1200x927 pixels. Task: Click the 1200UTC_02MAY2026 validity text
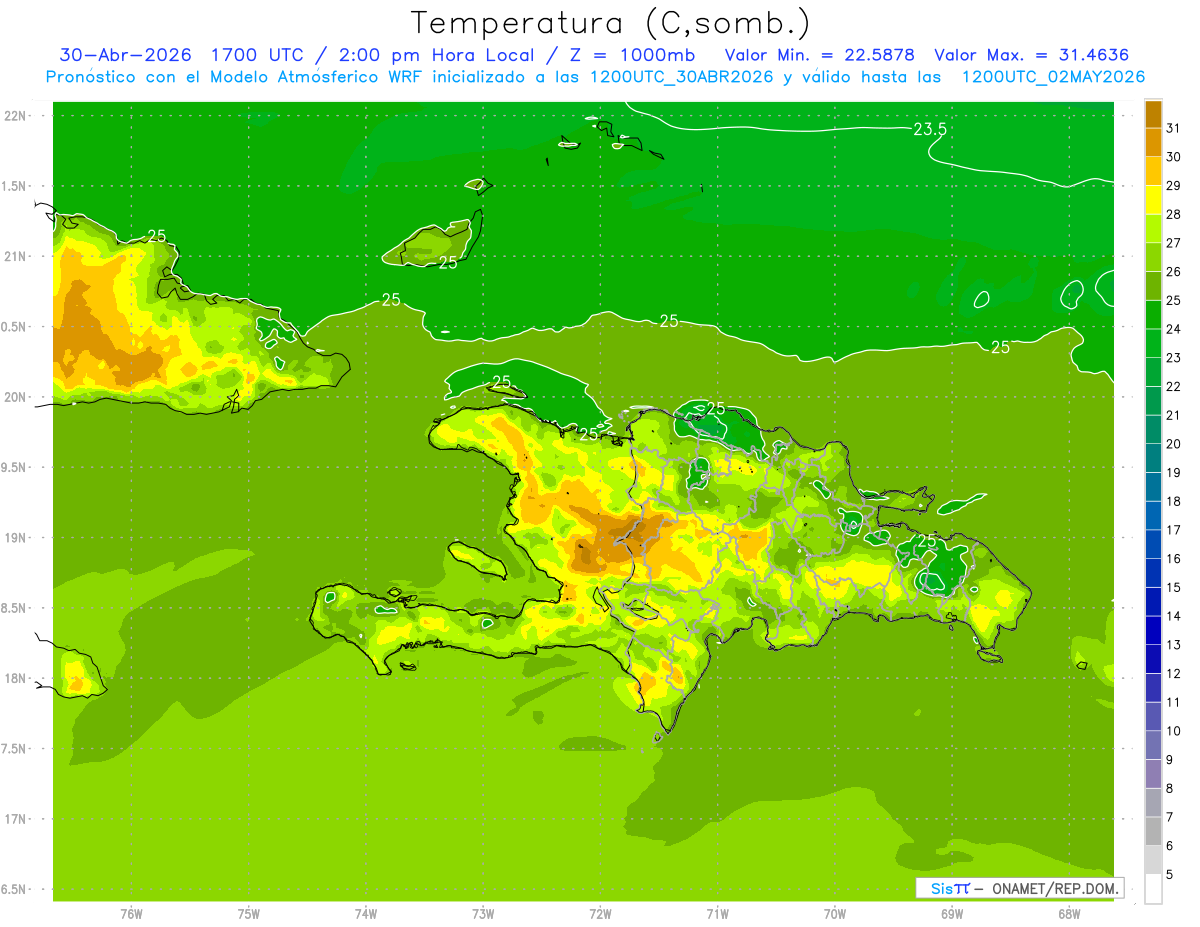(x=1053, y=77)
